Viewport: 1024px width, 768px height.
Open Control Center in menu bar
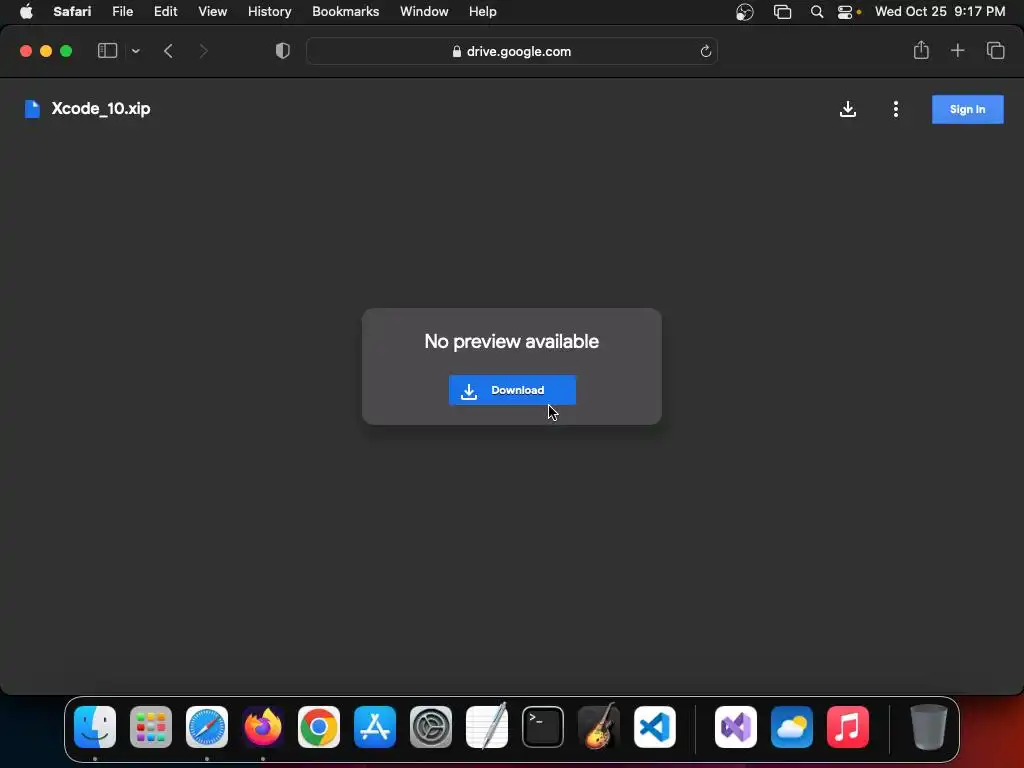tap(845, 12)
